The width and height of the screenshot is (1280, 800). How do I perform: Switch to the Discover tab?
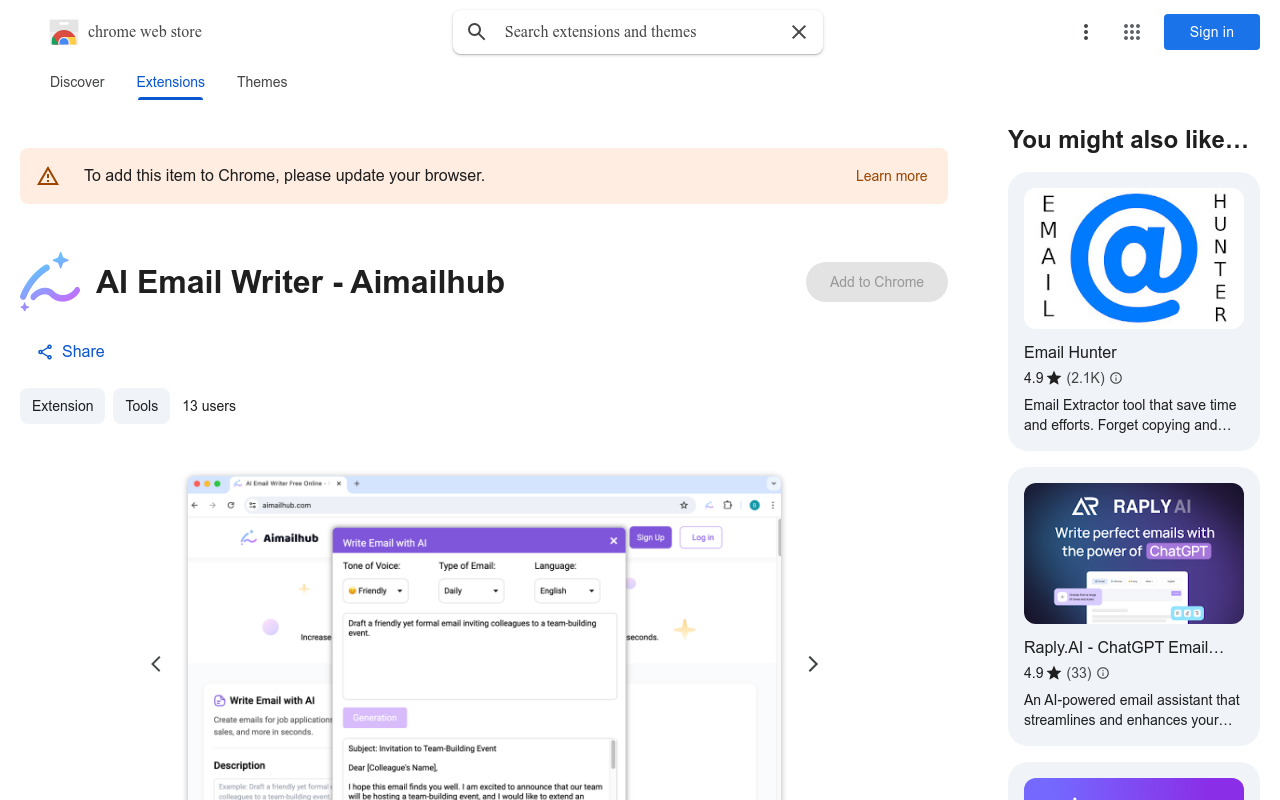[x=77, y=82]
